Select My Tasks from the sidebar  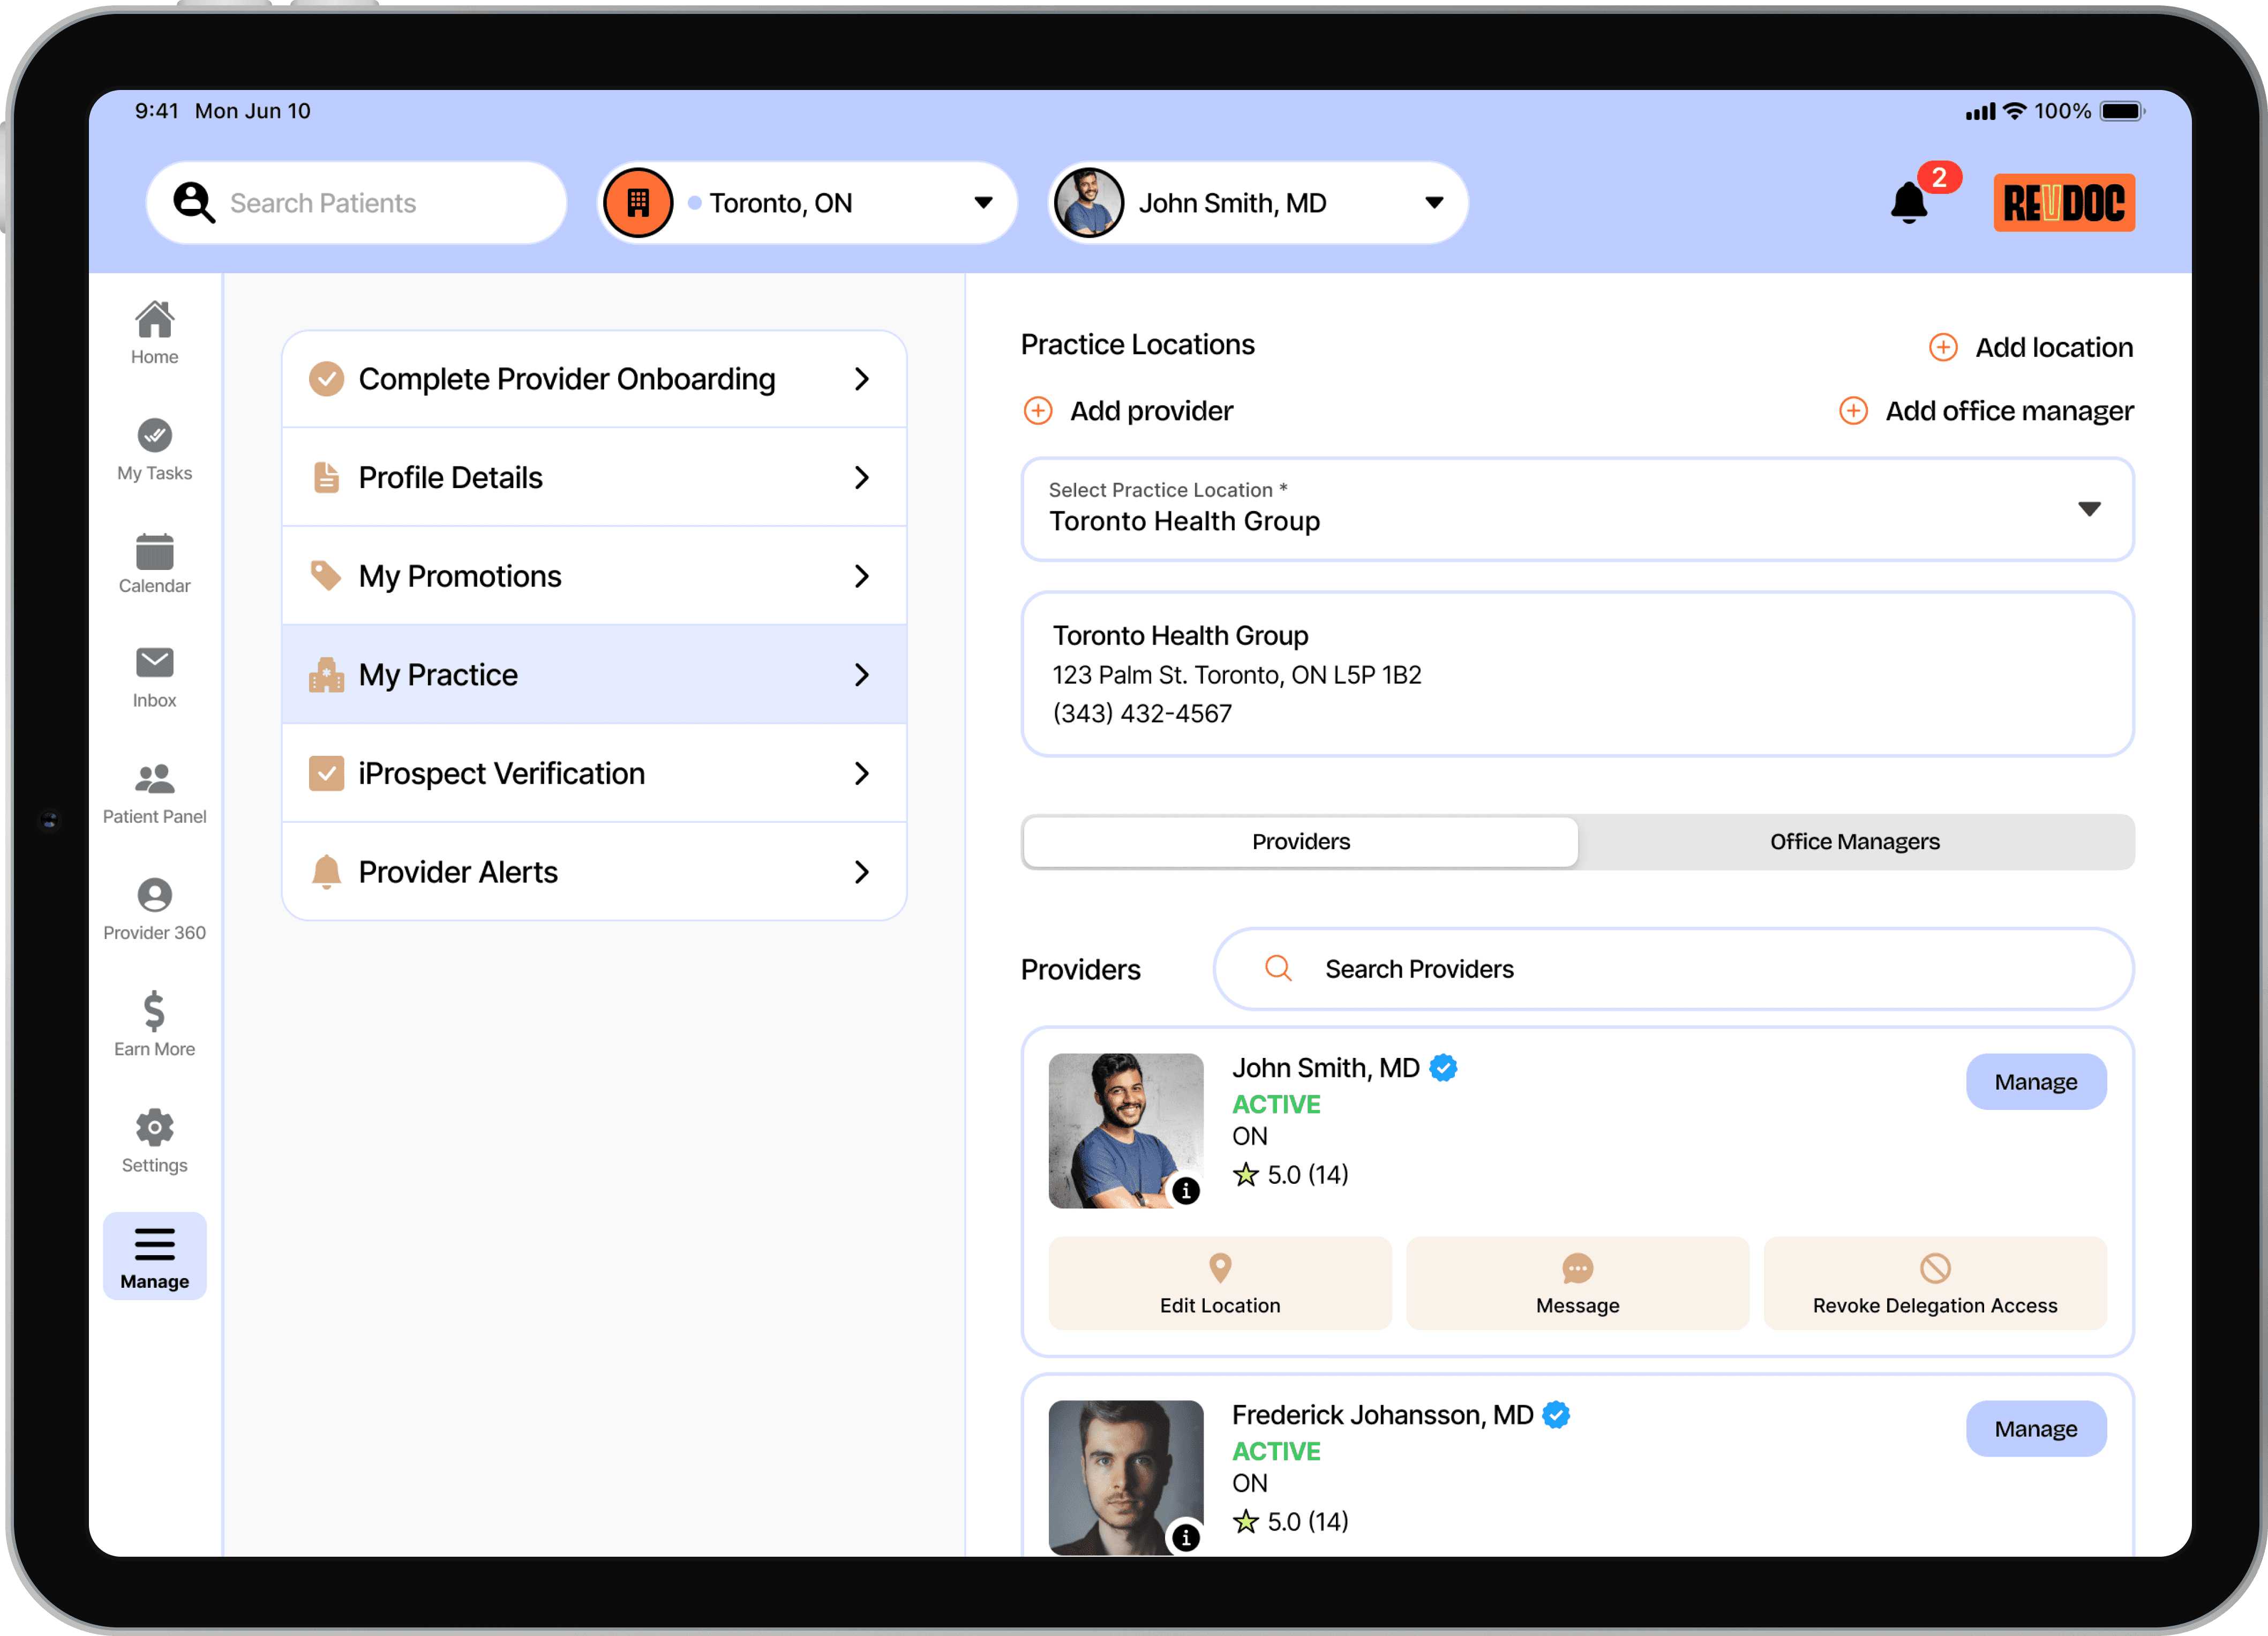point(154,448)
